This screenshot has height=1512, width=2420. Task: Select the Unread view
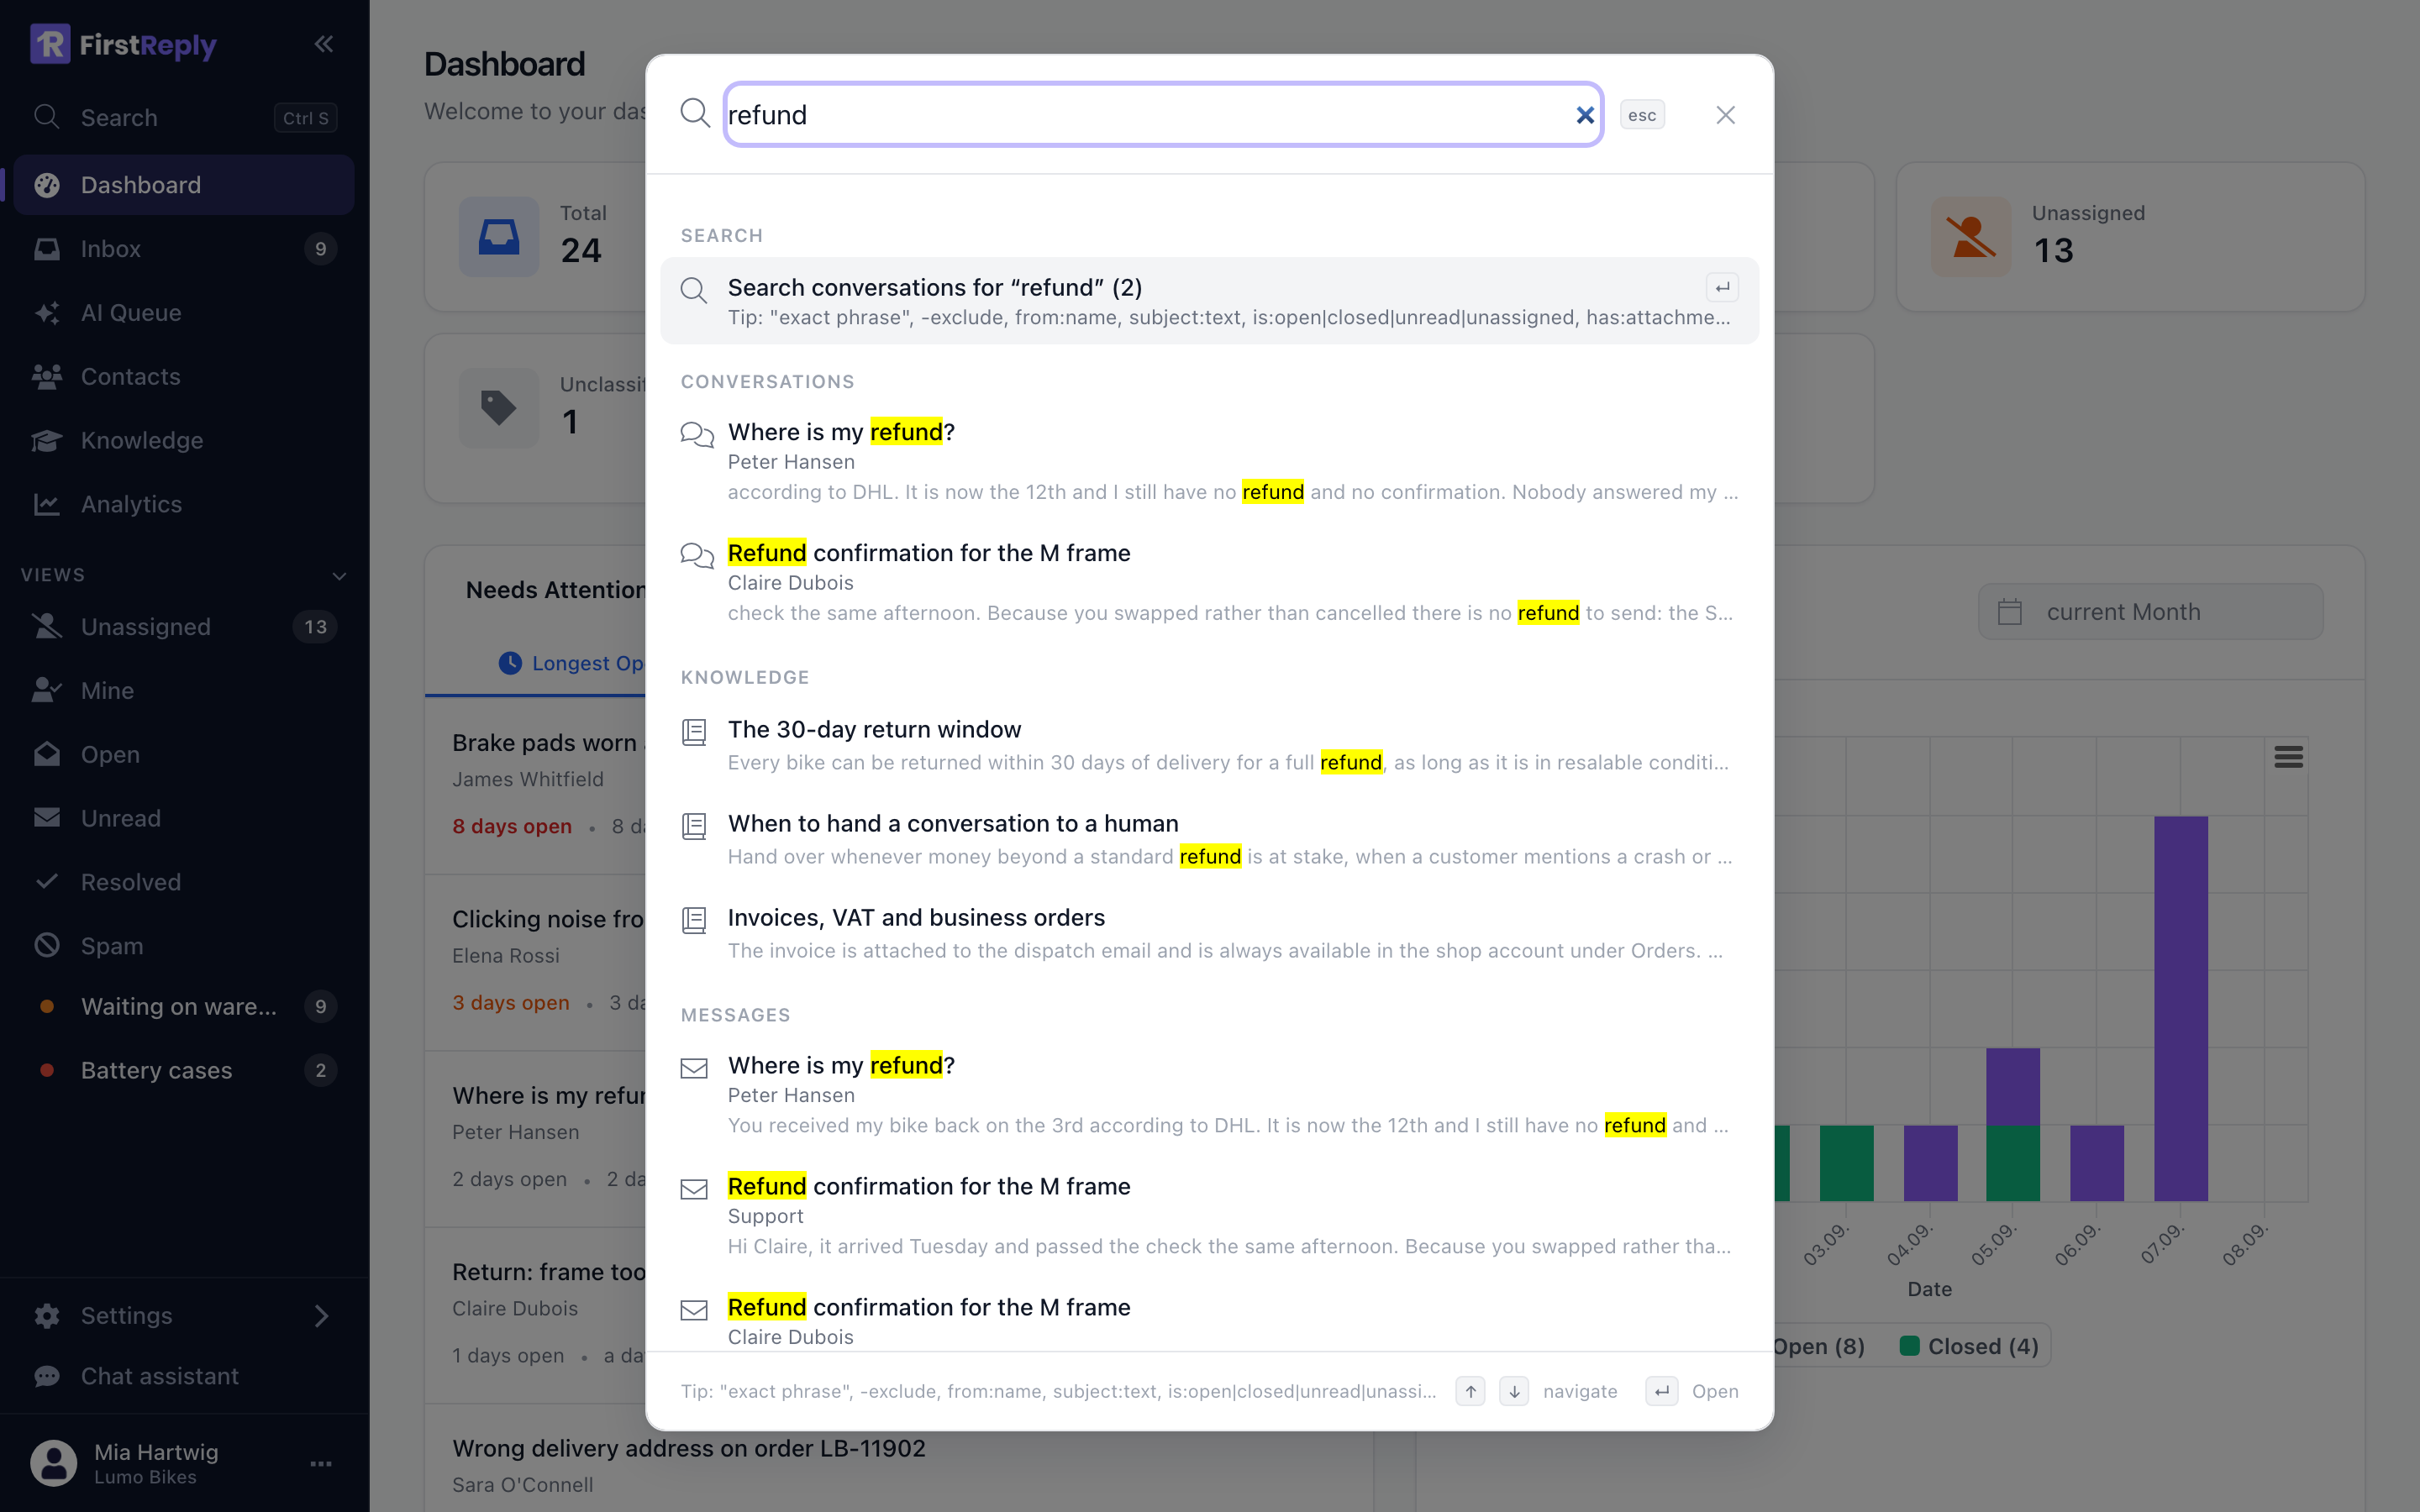(184, 819)
